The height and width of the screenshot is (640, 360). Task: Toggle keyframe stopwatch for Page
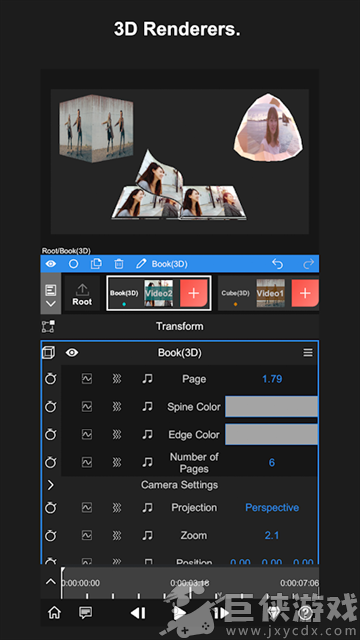pyautogui.click(x=51, y=379)
